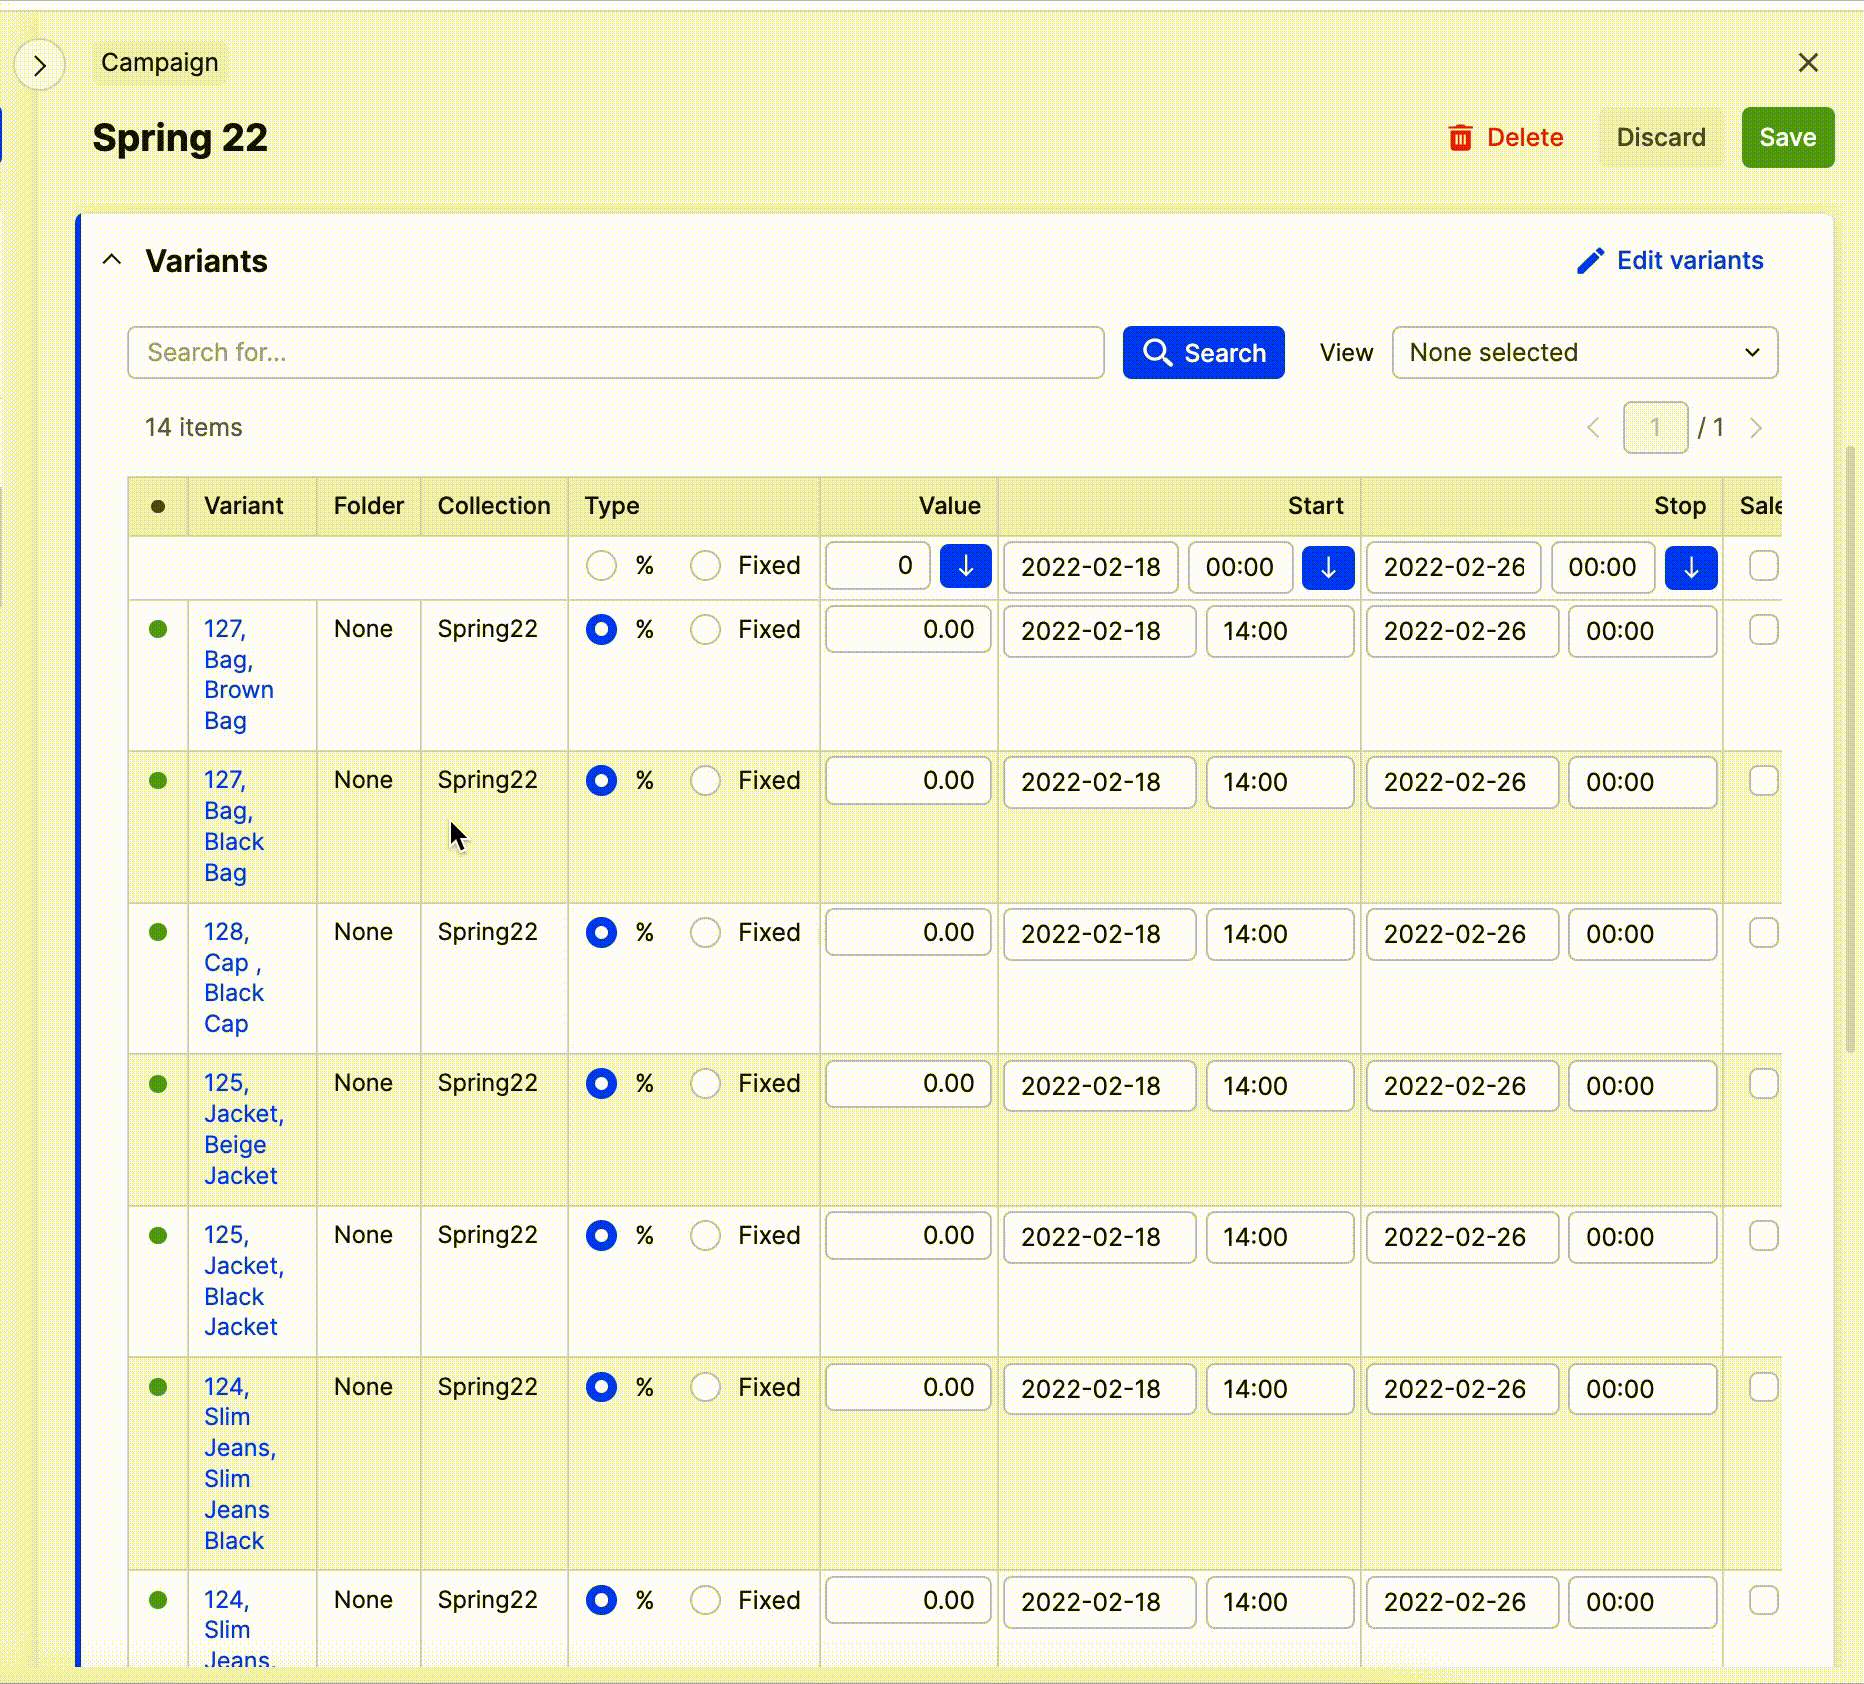
Task: Open Start date picker for Beige Jacket
Action: pyautogui.click(x=1099, y=1086)
